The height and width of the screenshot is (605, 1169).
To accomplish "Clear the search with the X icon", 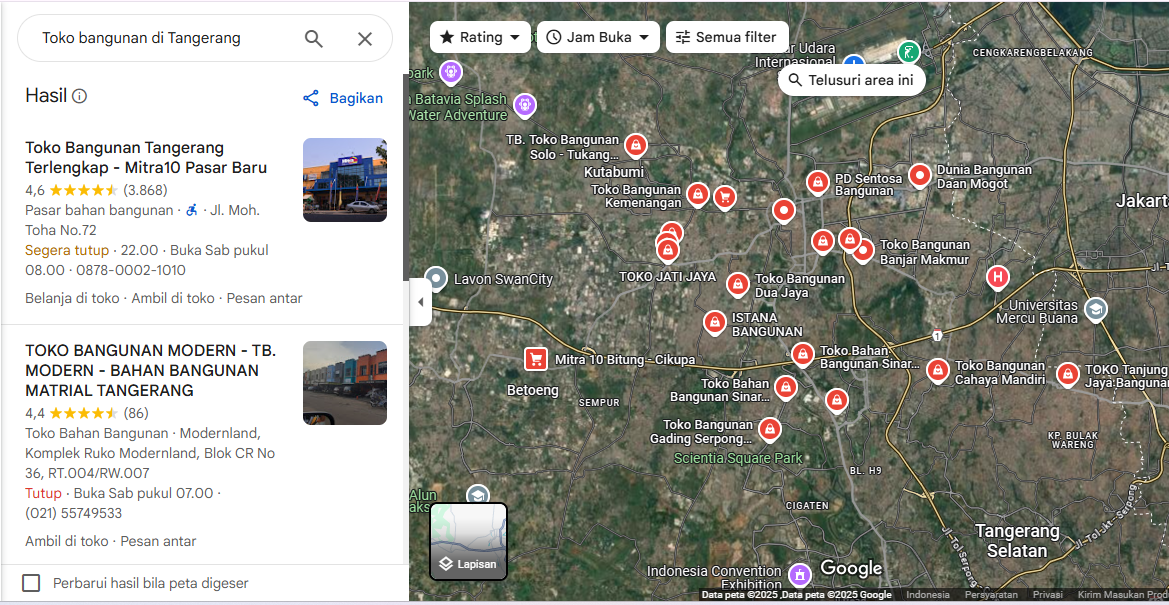I will 365,38.
